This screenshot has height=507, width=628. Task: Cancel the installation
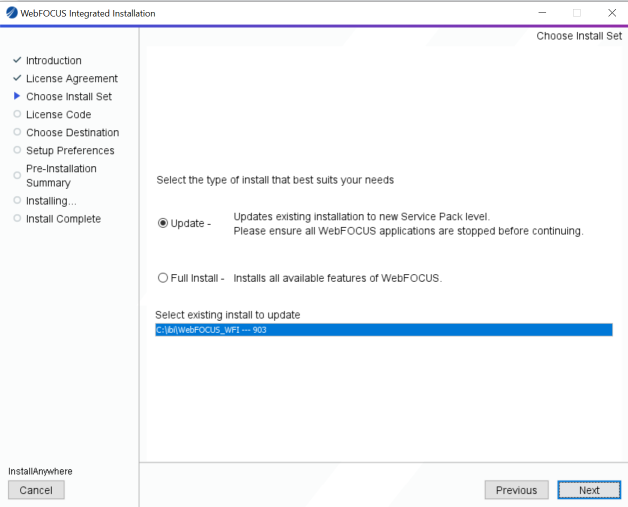tap(36, 490)
